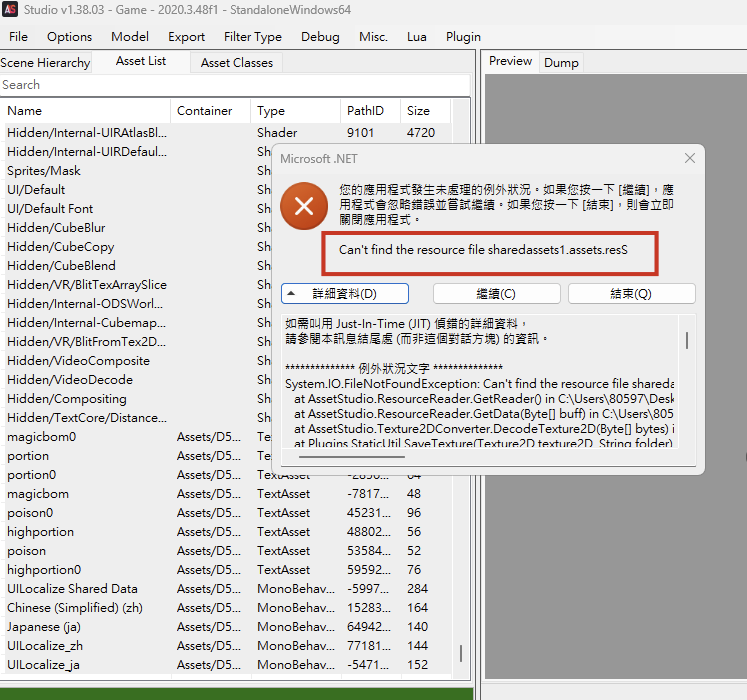This screenshot has width=747, height=700.
Task: Select the portion asset row
Action: click(138, 456)
